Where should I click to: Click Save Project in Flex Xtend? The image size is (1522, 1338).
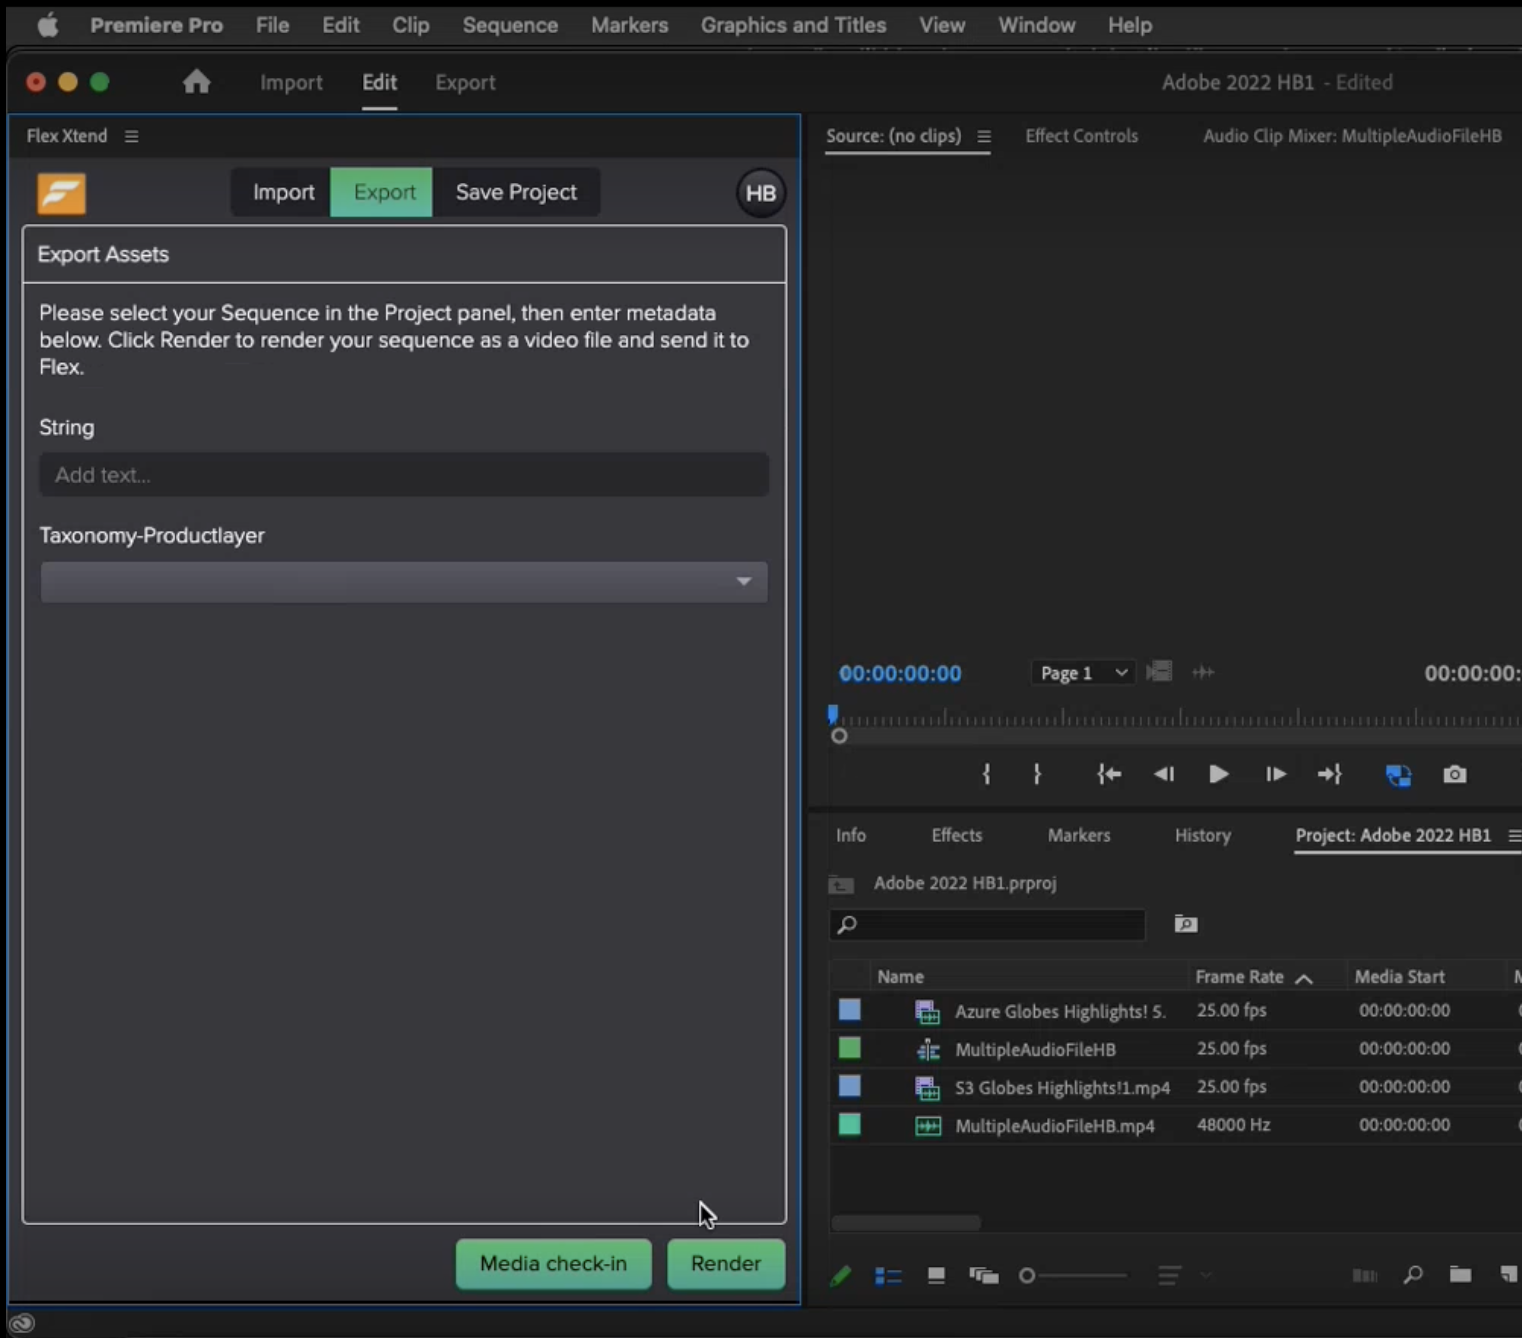pos(516,192)
